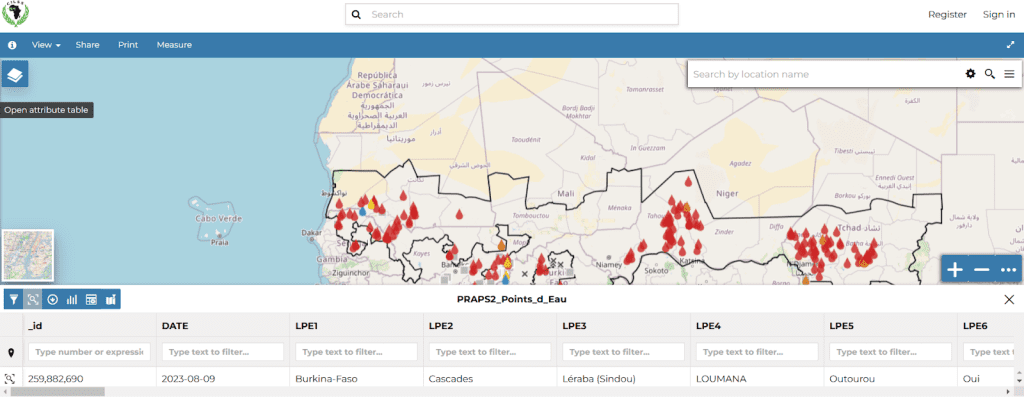Select Print in the toolbar

128,45
